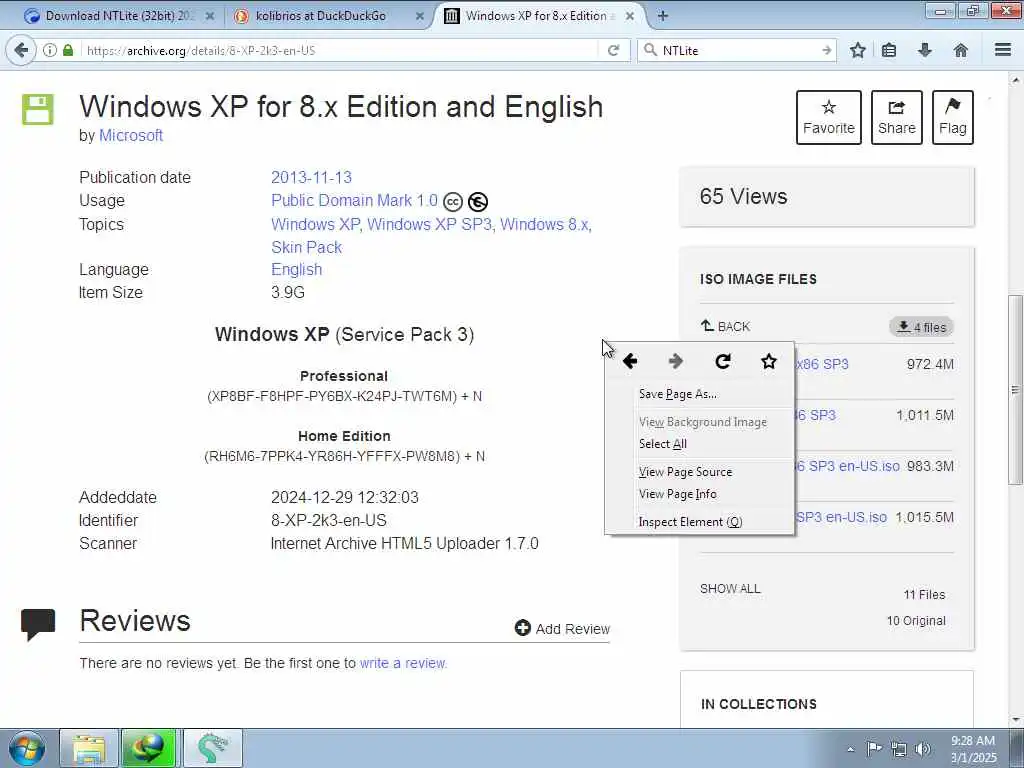Show bookmarks list icon
Image resolution: width=1024 pixels, height=768 pixels.
point(889,50)
